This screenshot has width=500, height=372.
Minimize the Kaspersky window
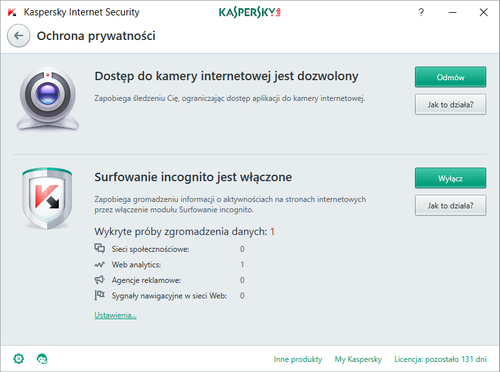452,13
